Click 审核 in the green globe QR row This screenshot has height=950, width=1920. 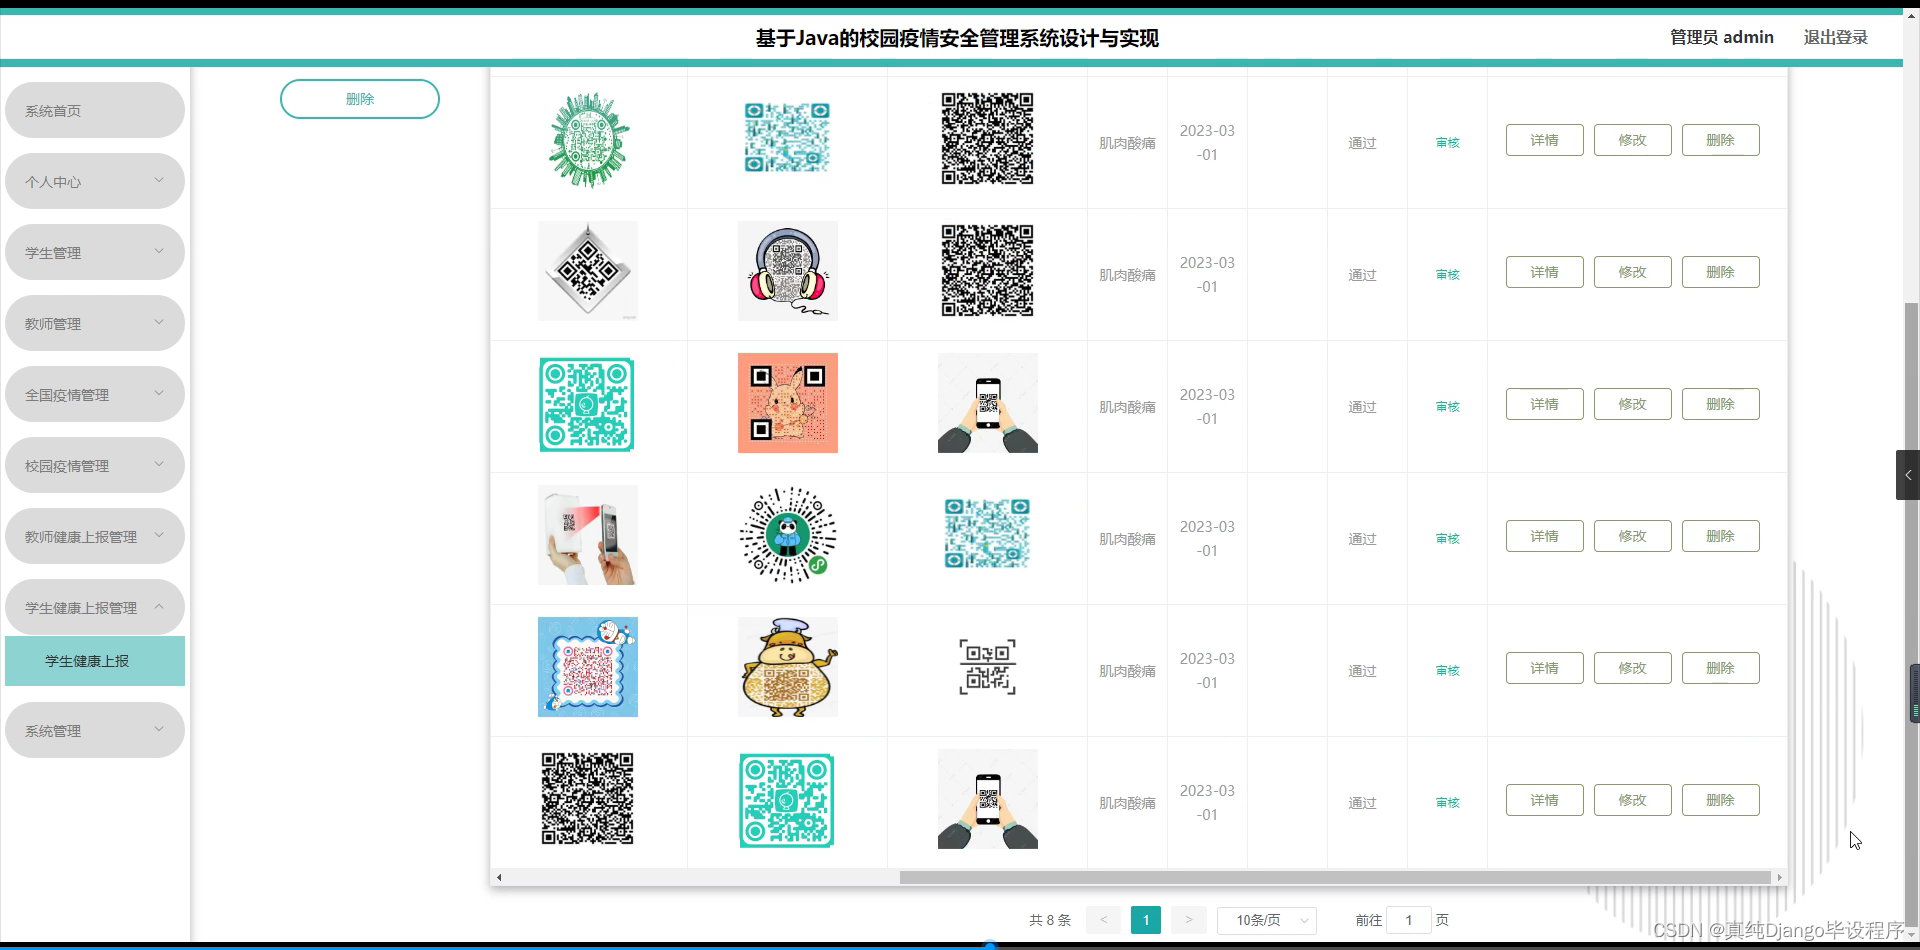click(1448, 143)
